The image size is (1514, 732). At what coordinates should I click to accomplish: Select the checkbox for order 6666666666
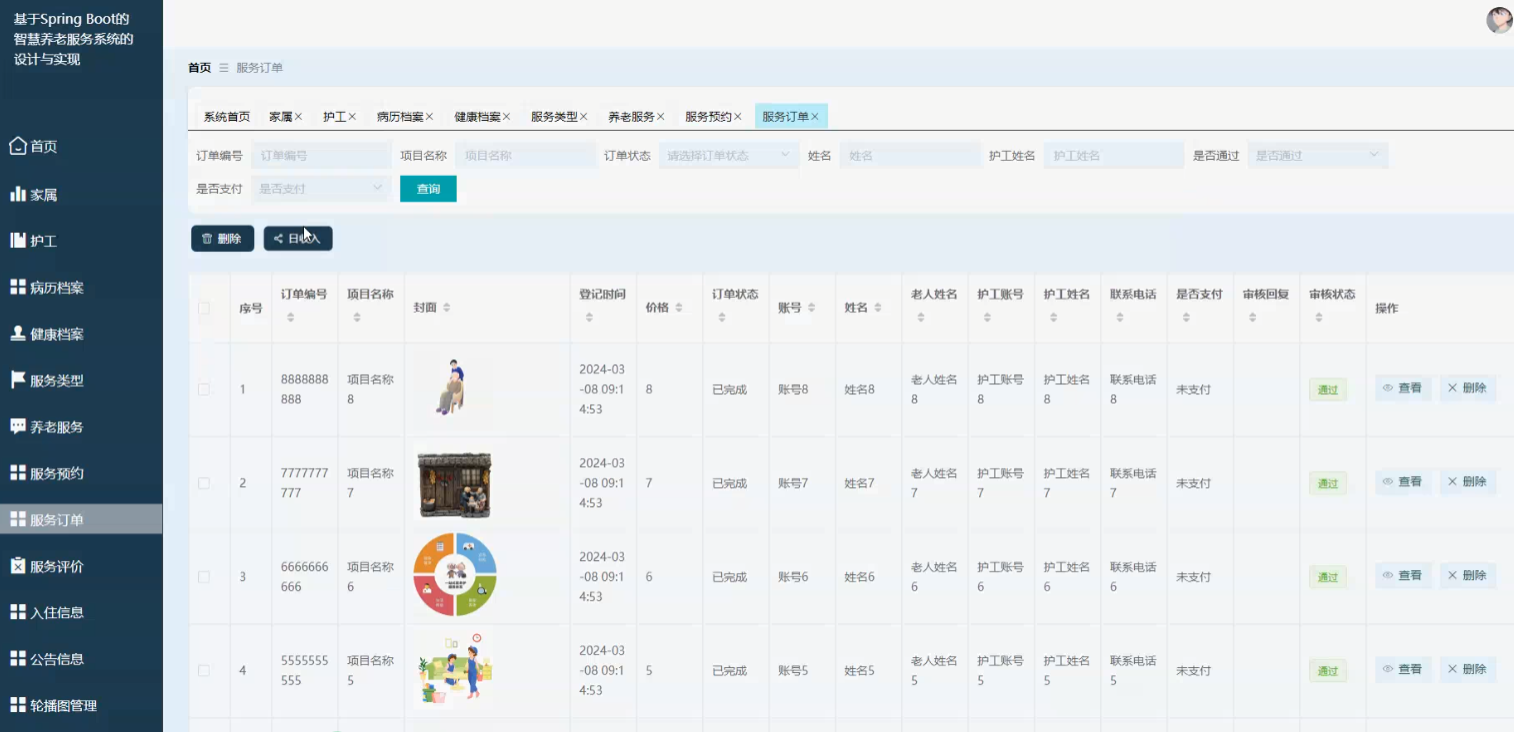(206, 576)
